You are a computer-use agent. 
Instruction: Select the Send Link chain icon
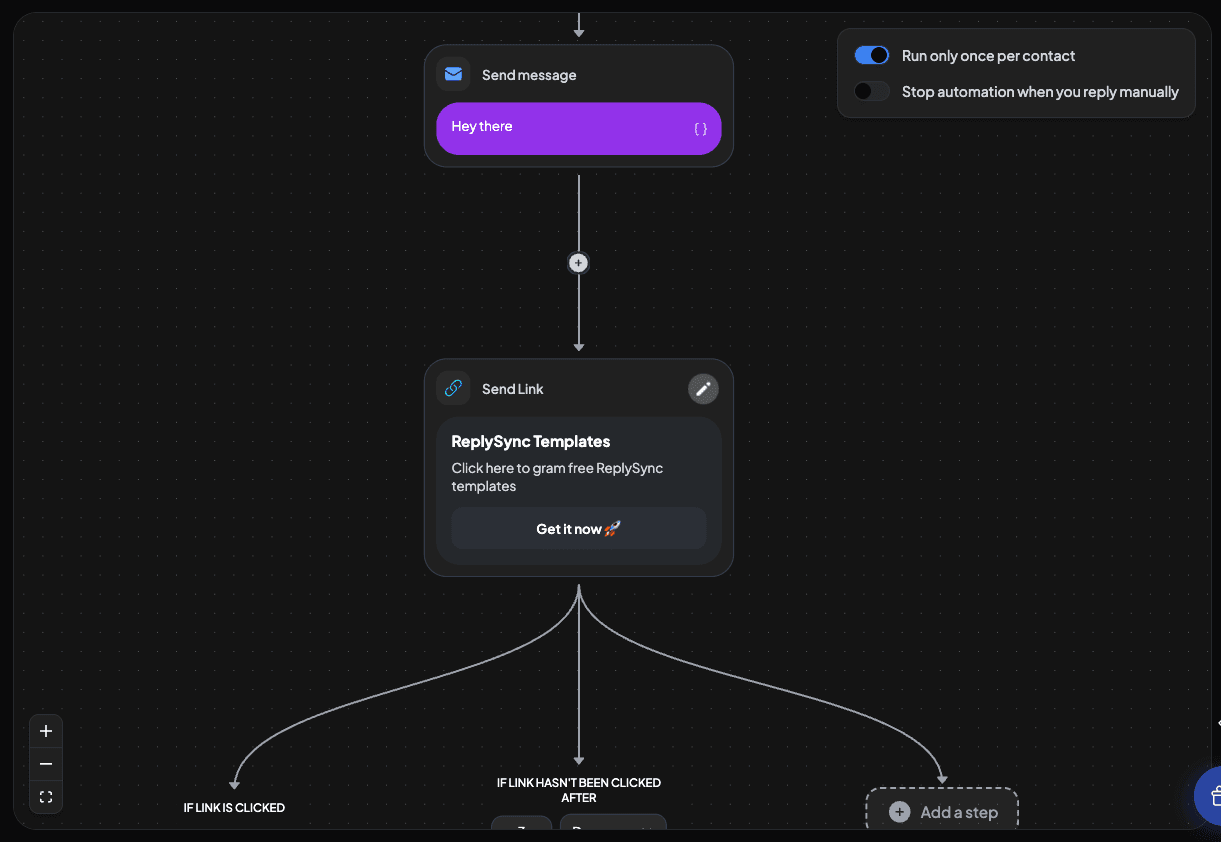click(453, 388)
